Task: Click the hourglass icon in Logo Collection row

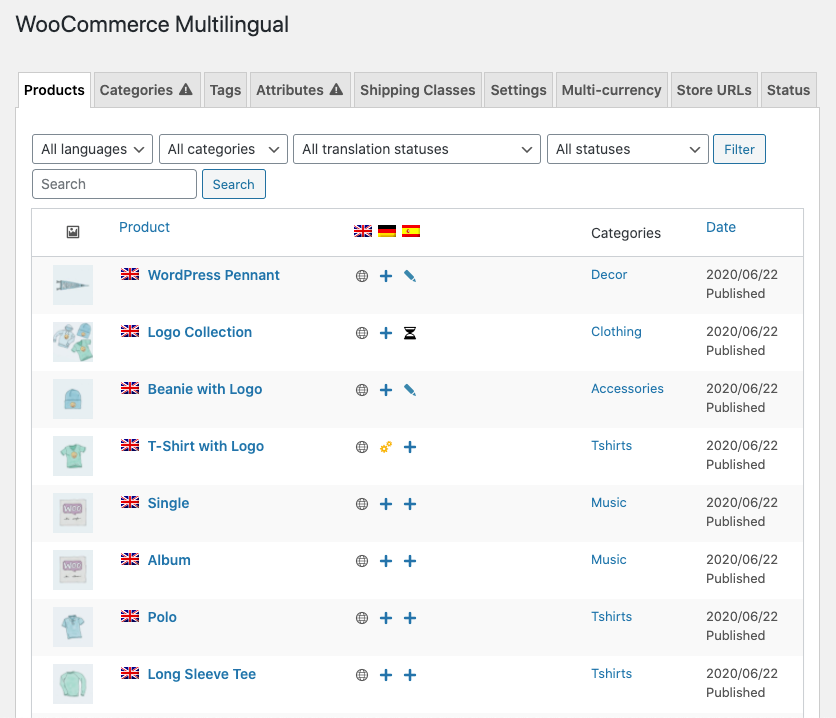Action: pyautogui.click(x=410, y=333)
